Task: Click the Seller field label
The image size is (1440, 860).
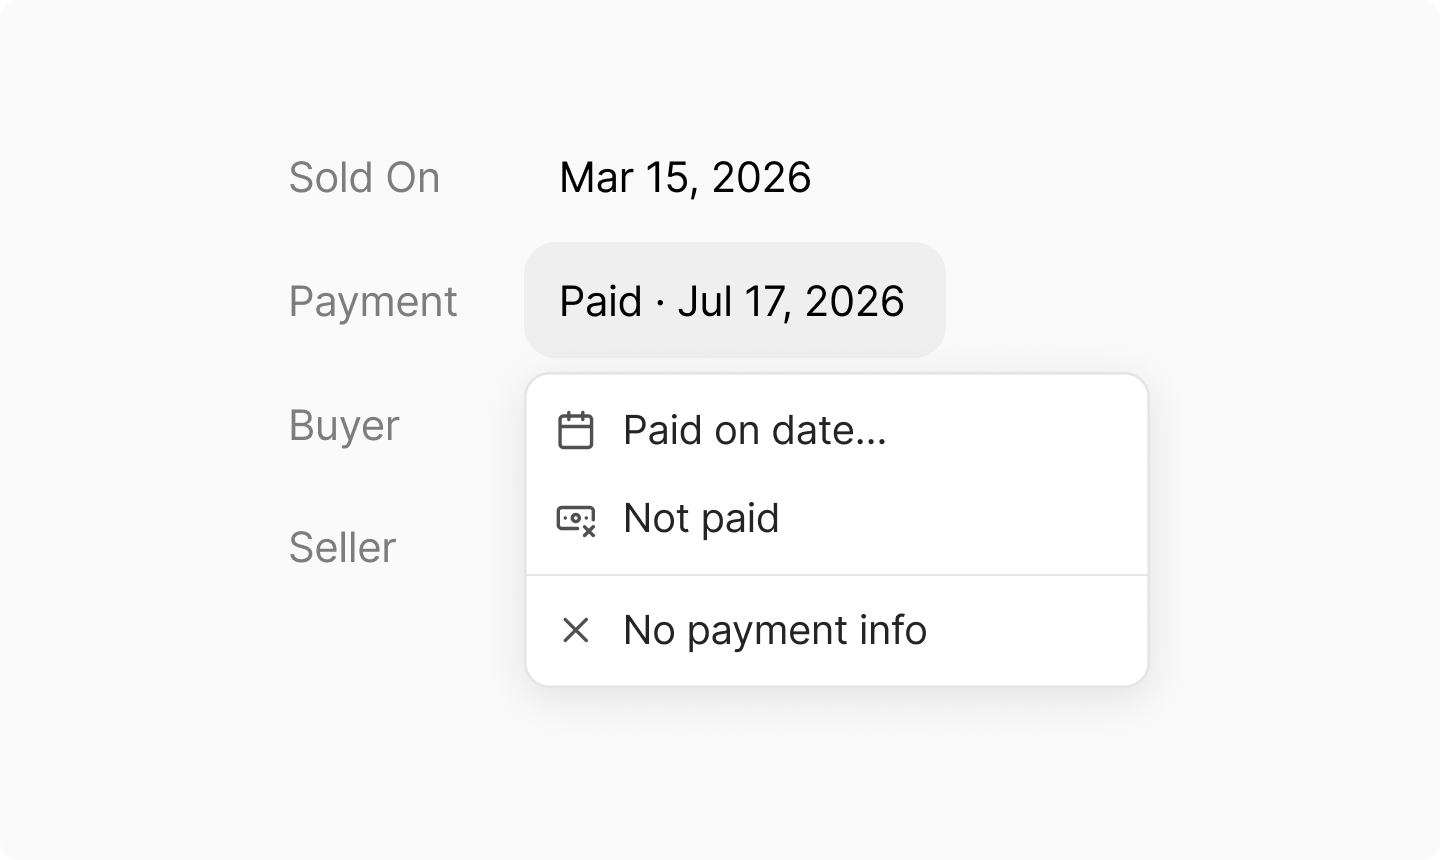Action: coord(342,548)
